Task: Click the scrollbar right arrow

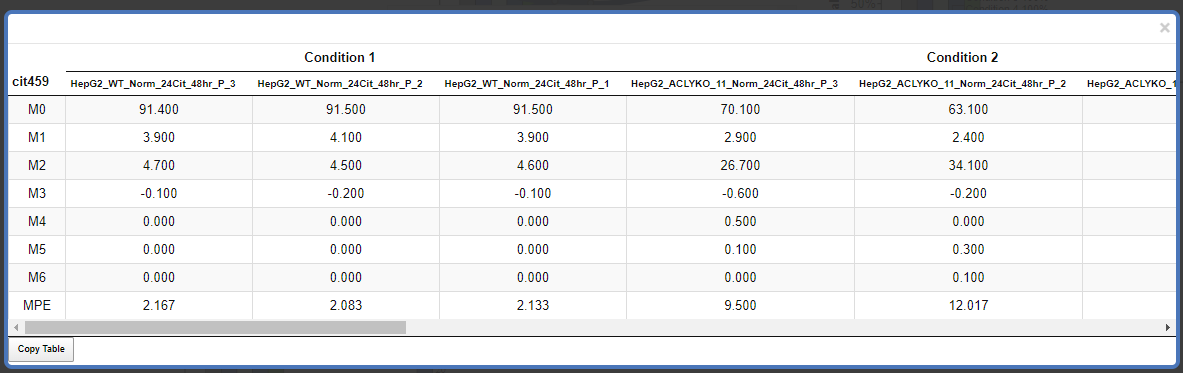Action: click(x=1169, y=327)
